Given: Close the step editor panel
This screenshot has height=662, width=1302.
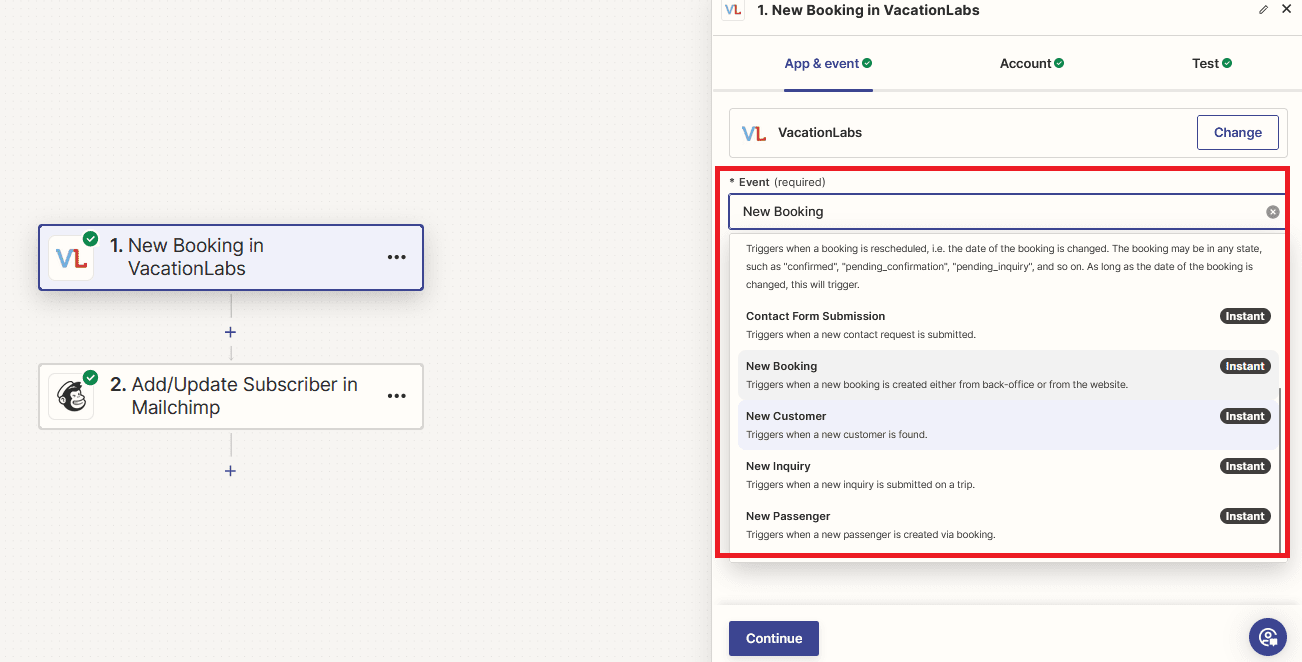Looking at the screenshot, I should click(x=1286, y=10).
